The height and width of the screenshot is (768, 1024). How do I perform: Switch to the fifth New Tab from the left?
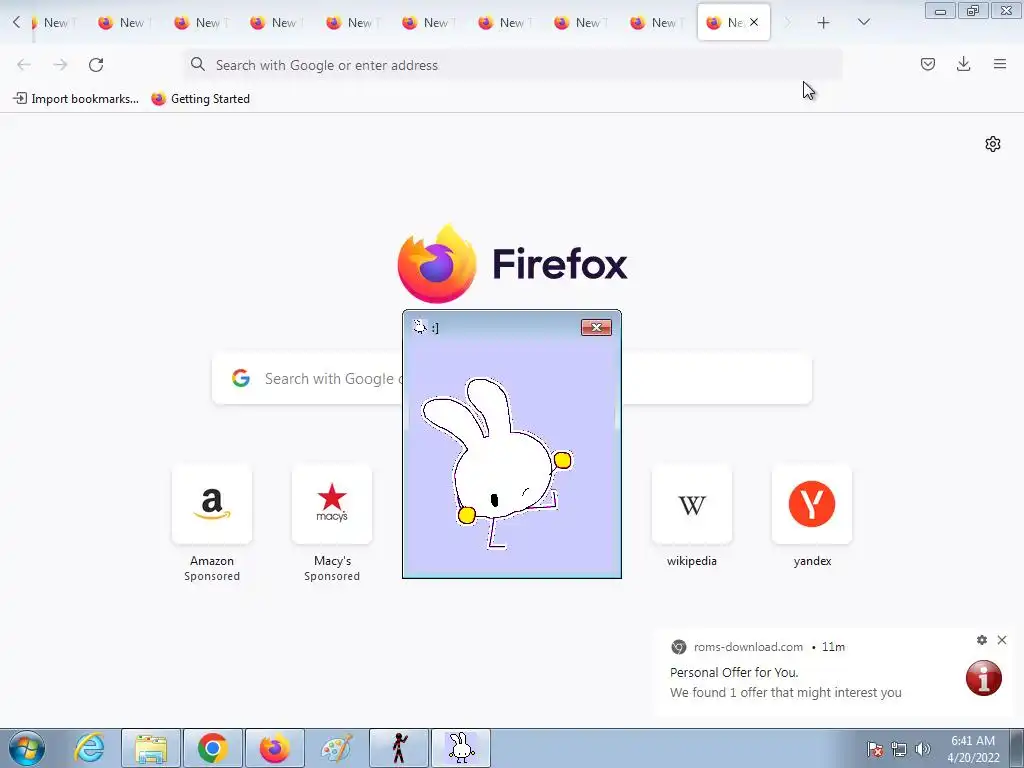351,23
